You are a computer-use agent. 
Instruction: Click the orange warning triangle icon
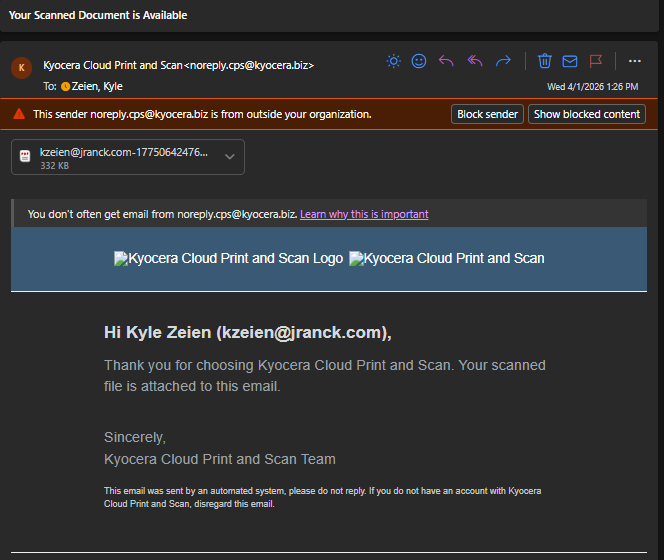click(18, 114)
